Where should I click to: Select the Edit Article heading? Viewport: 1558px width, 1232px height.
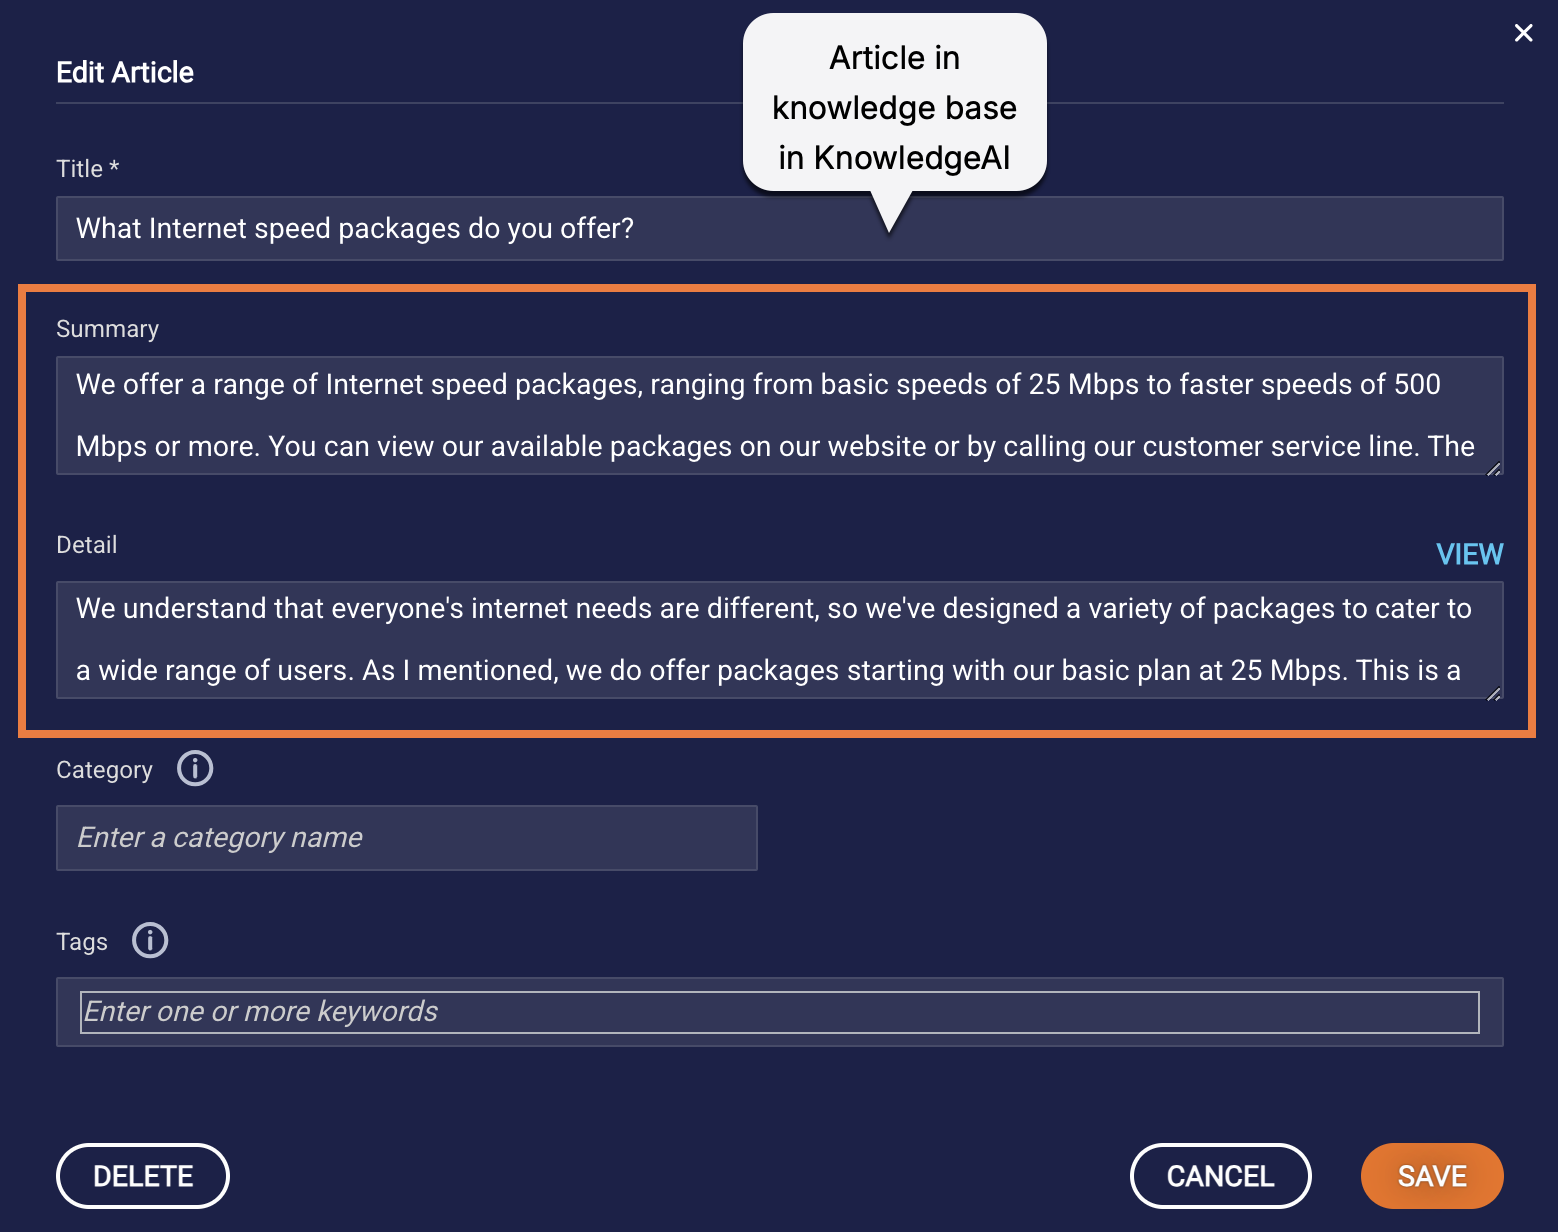124,71
